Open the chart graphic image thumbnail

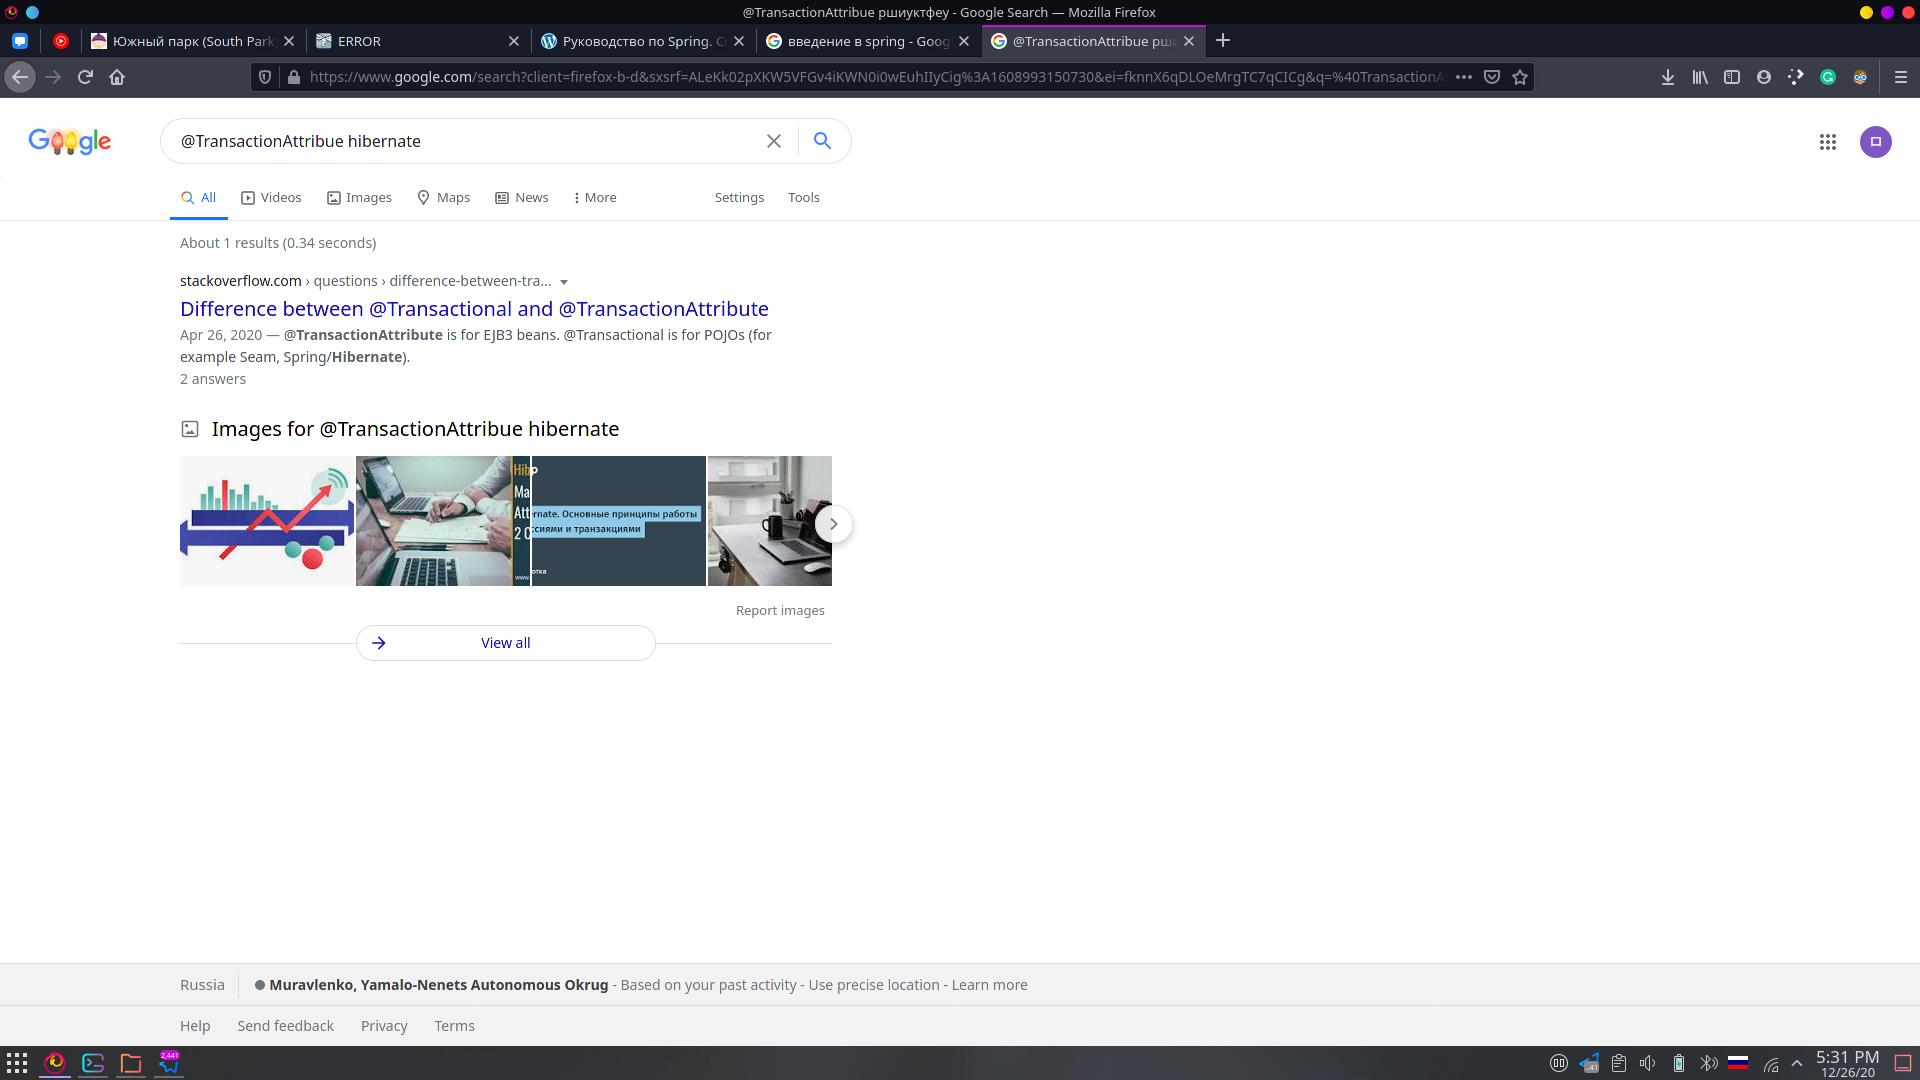tap(267, 521)
